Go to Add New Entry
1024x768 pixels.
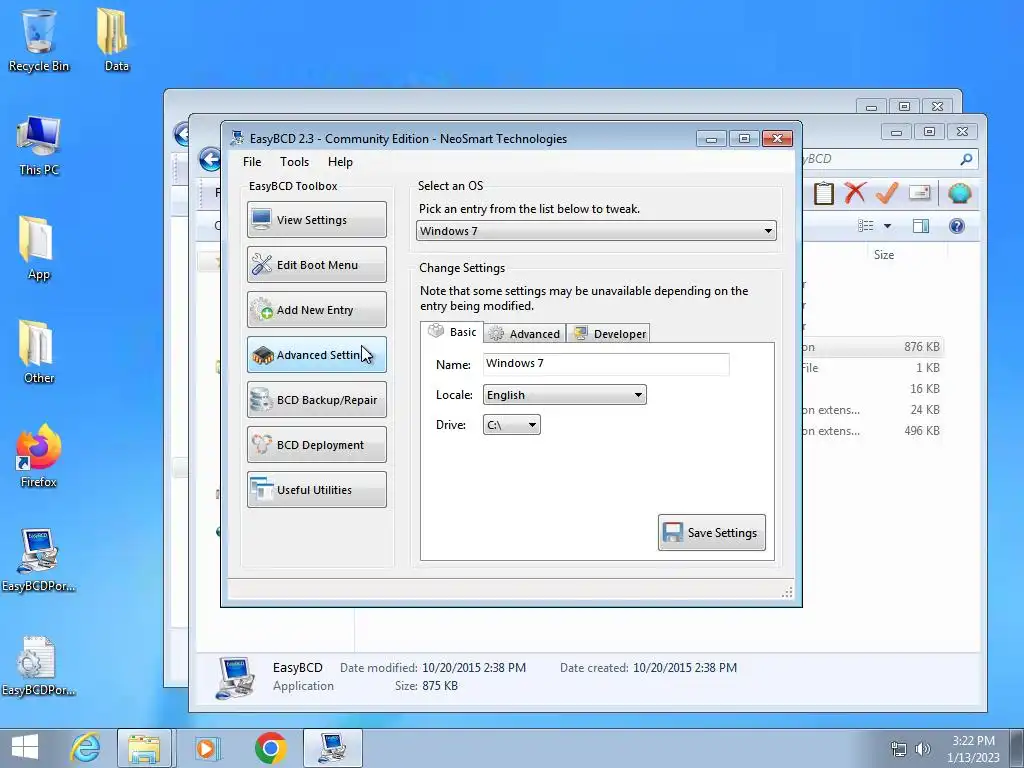pyautogui.click(x=317, y=310)
